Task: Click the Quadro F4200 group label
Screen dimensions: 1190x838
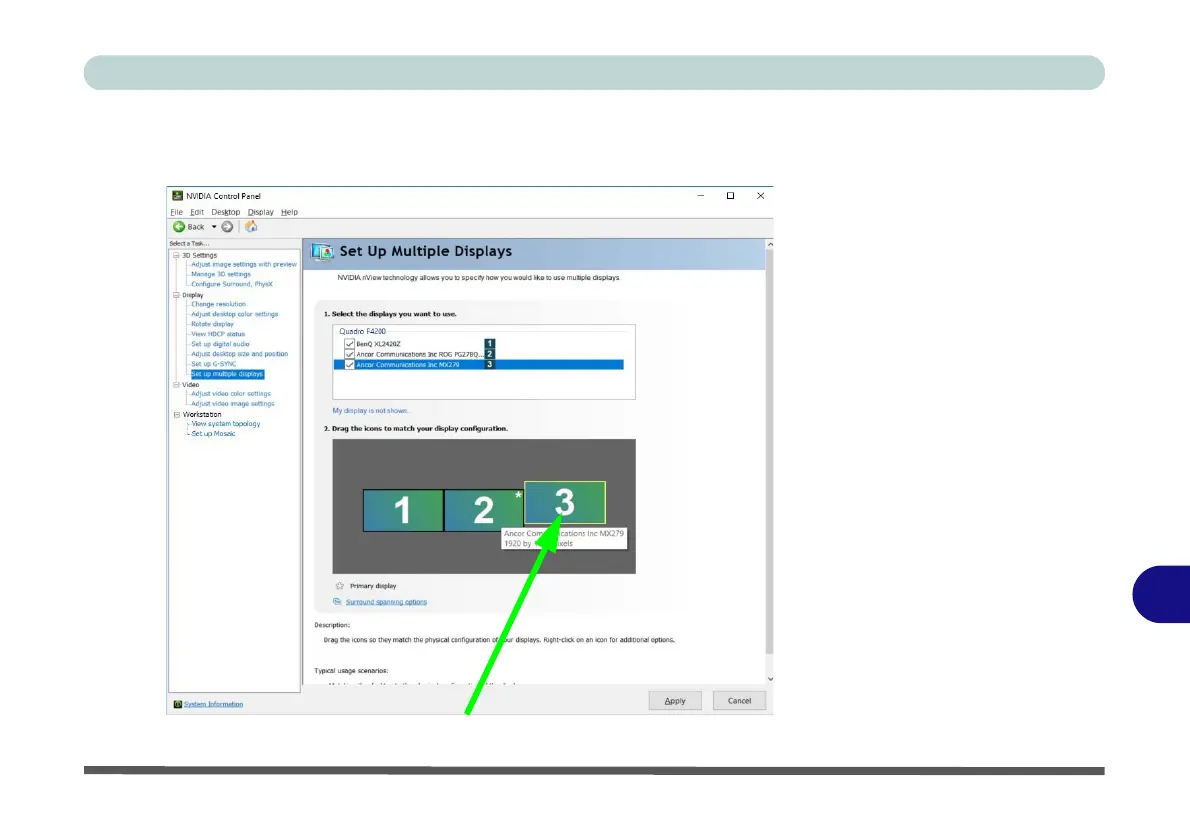Action: click(362, 332)
